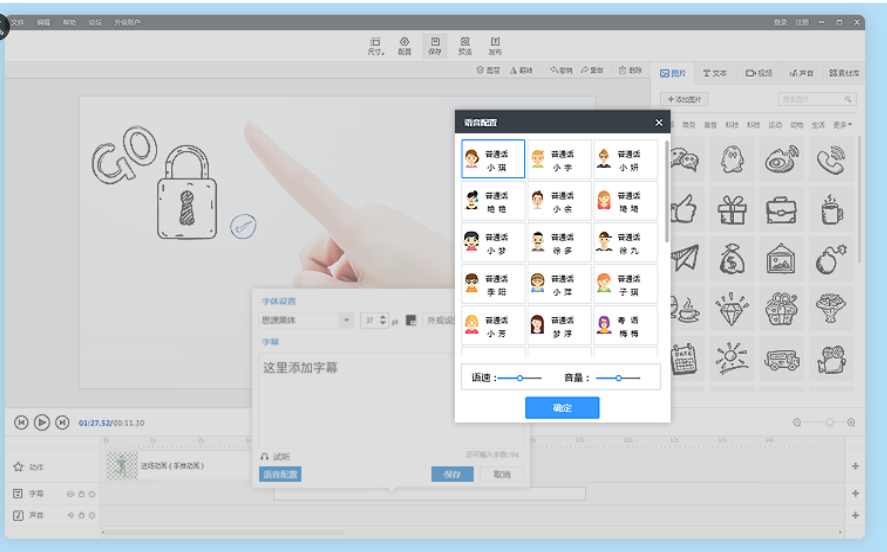Select the Cantonese purple-haired 梅梅 voice
The width and height of the screenshot is (887, 552).
625,326
